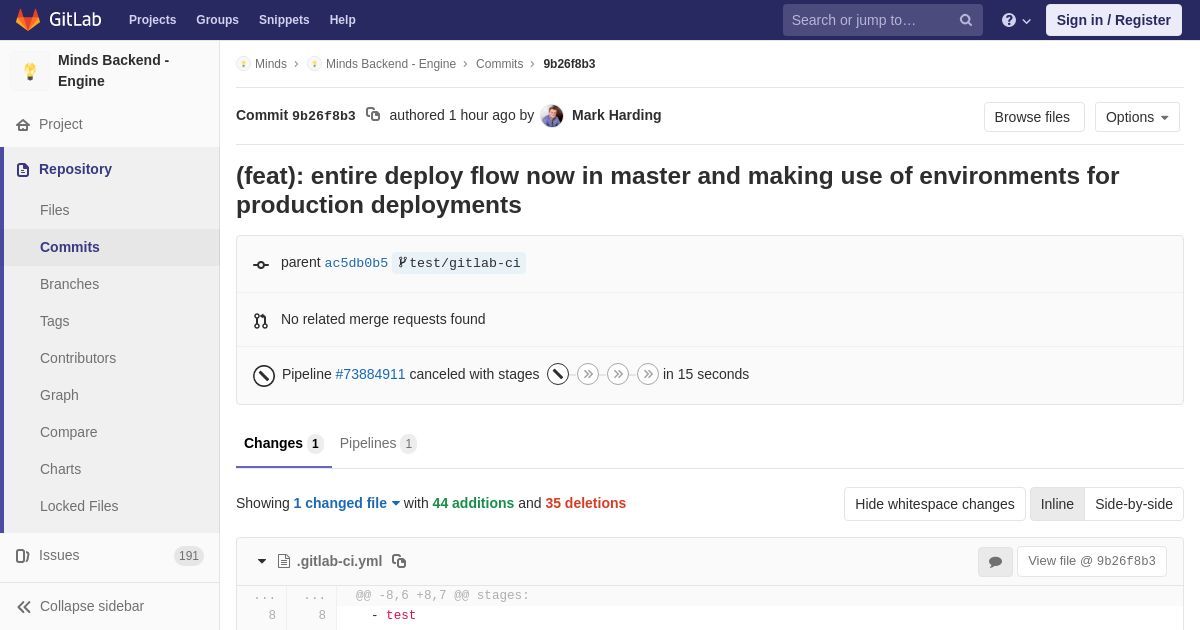This screenshot has width=1200, height=630.
Task: Click the .gitlab-ci.yml file document icon
Action: (284, 561)
